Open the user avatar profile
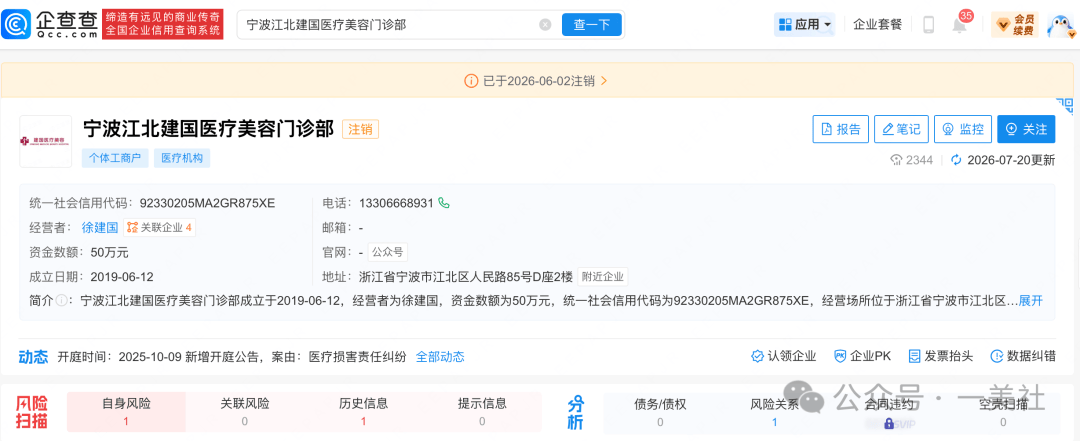 click(1061, 25)
